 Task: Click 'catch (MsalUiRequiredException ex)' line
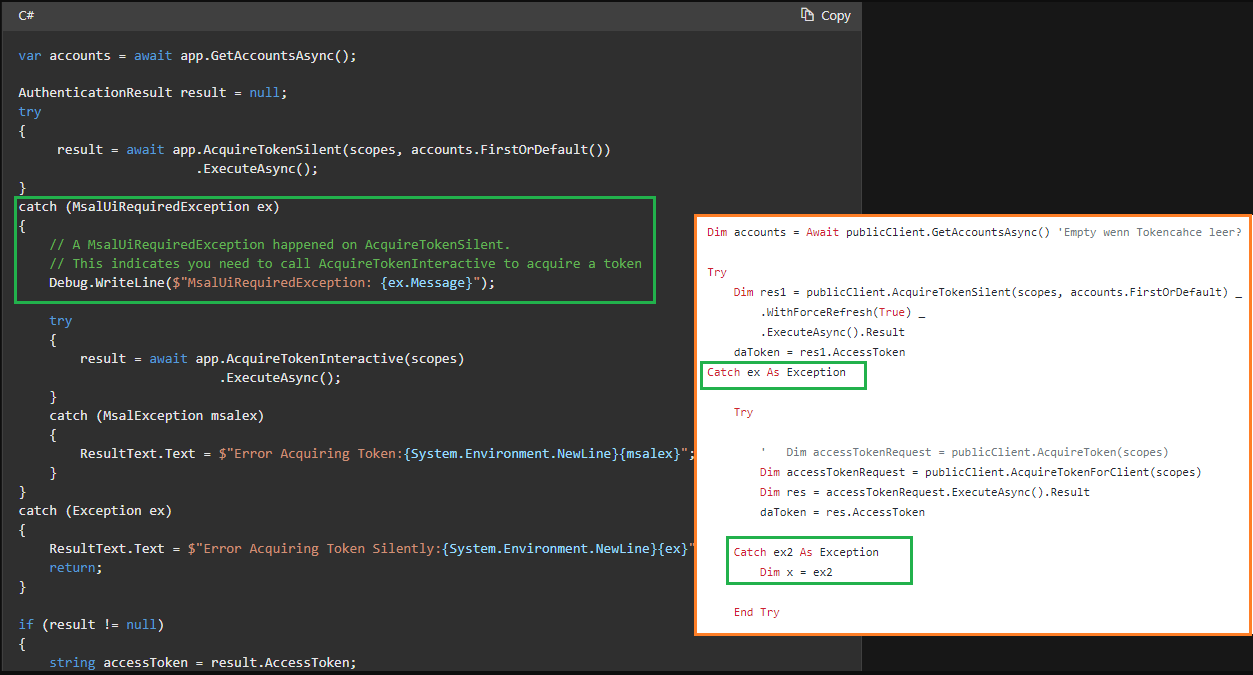pyautogui.click(x=149, y=207)
